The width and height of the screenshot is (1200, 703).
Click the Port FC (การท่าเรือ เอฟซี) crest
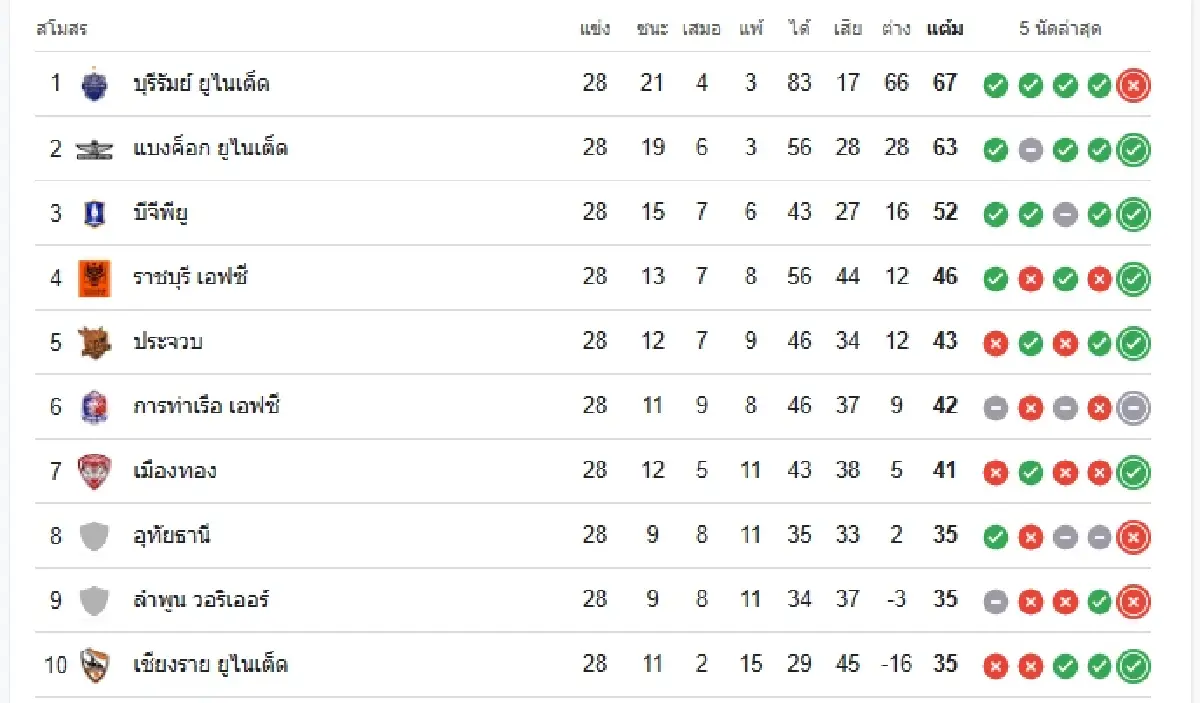click(x=93, y=407)
